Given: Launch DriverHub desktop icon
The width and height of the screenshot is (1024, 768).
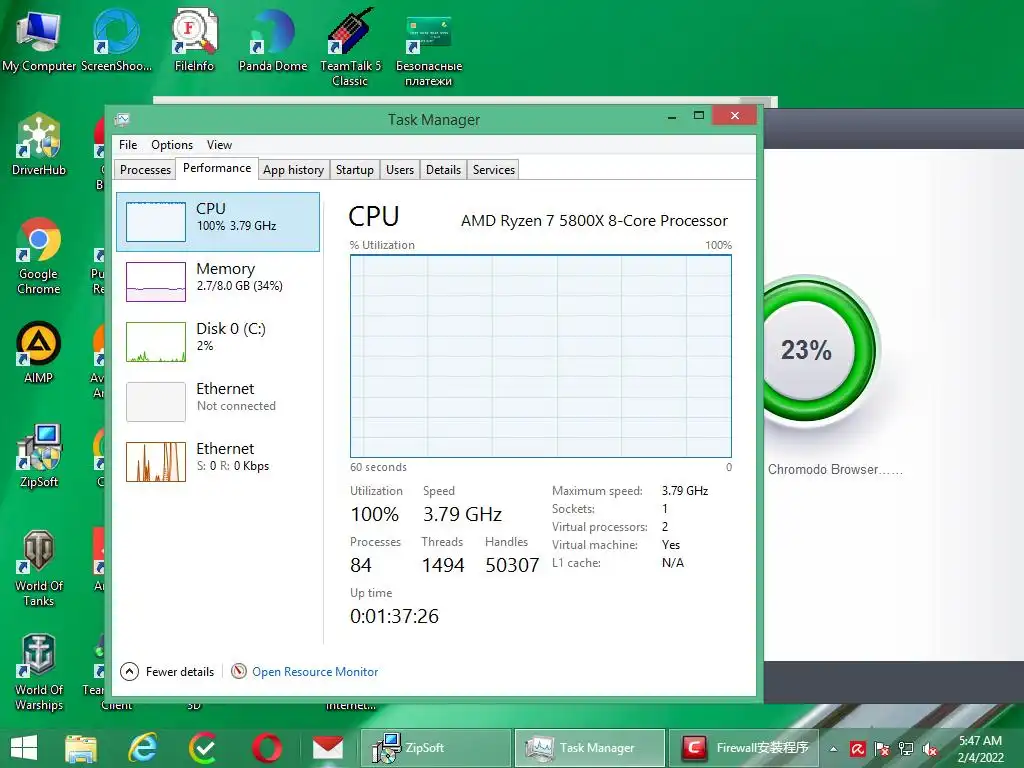Looking at the screenshot, I should tap(39, 144).
